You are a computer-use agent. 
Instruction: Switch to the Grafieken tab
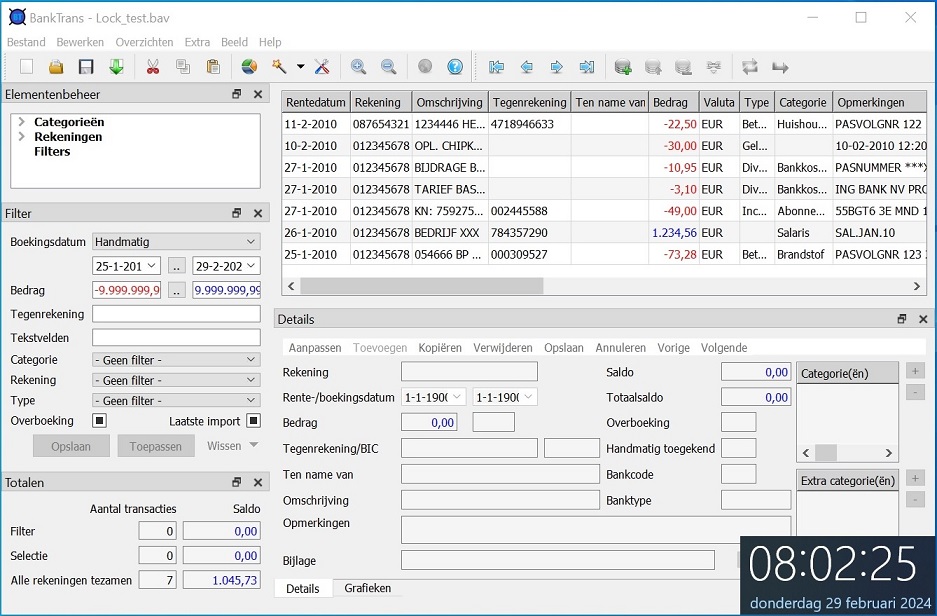click(x=368, y=588)
